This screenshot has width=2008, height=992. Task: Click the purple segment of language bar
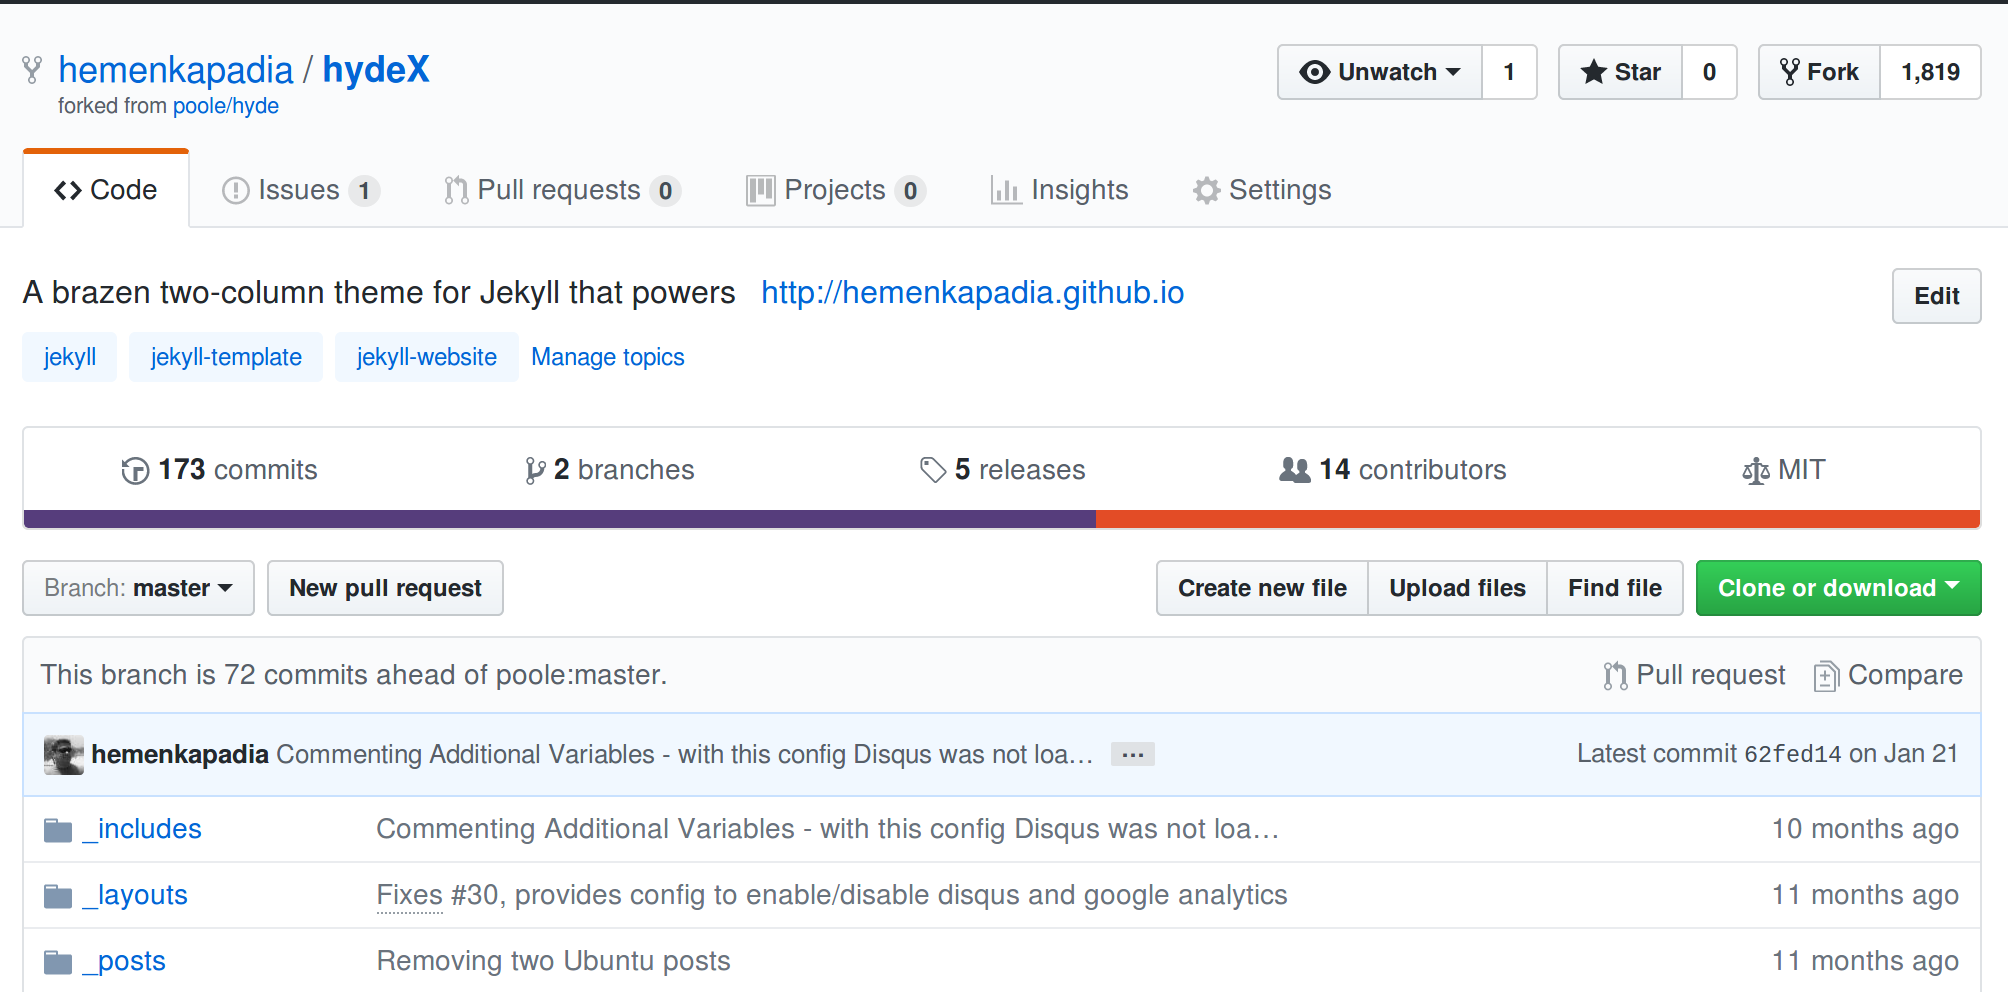coord(560,519)
